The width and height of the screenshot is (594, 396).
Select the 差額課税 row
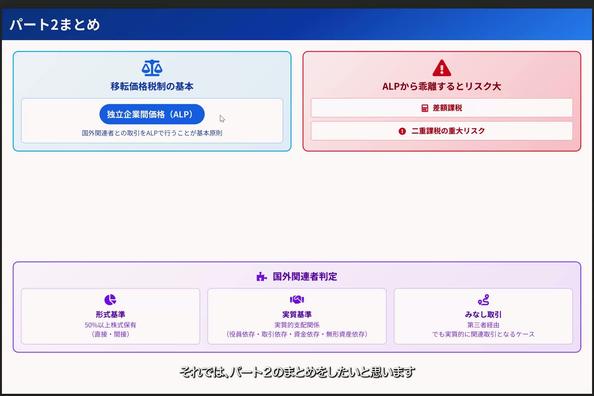pos(442,108)
